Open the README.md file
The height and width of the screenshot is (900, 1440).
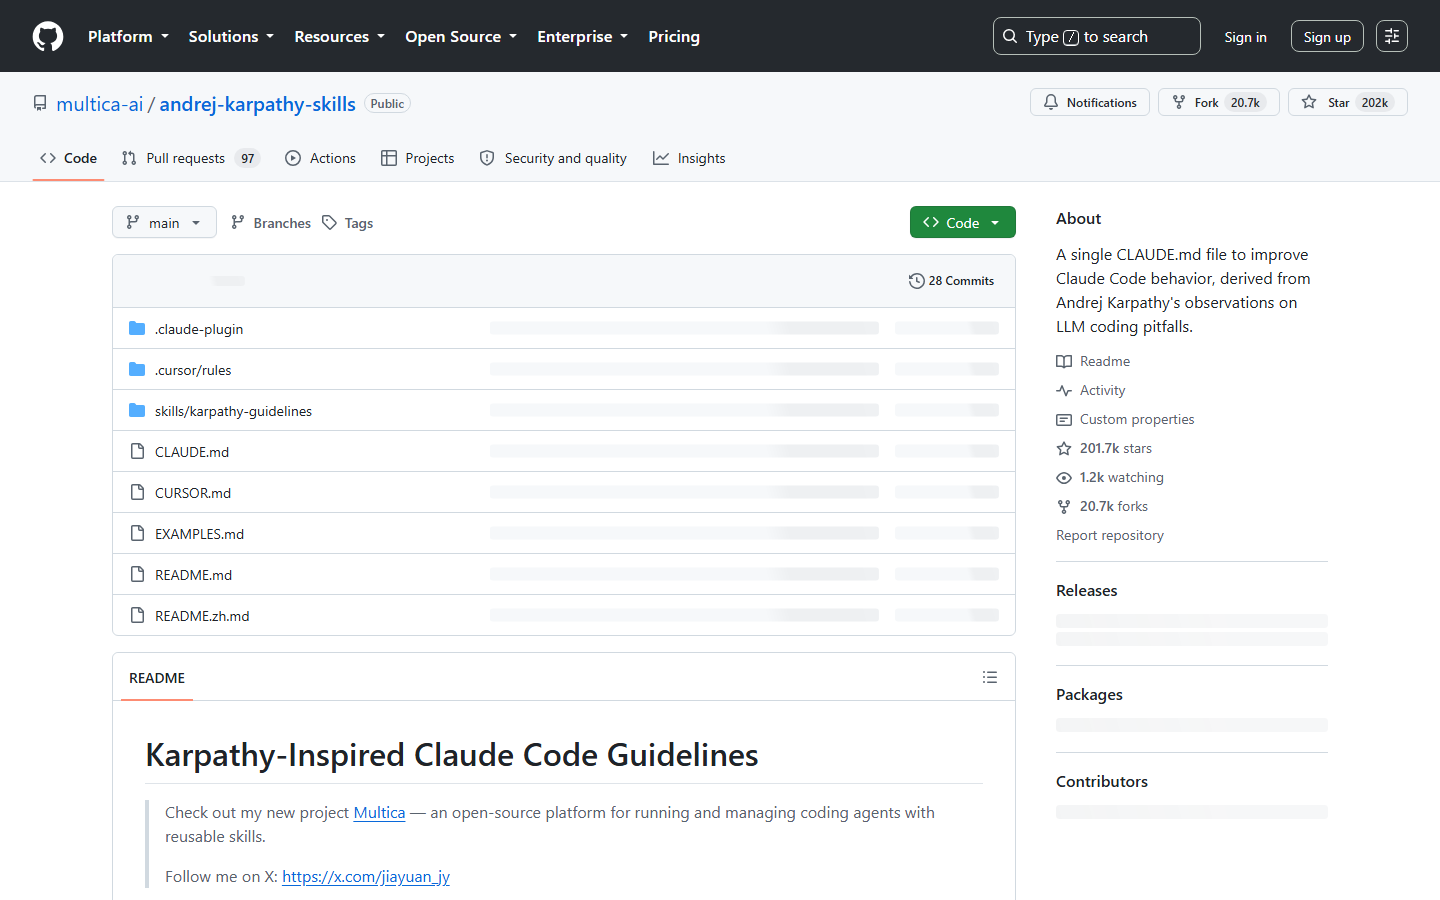[x=193, y=575]
